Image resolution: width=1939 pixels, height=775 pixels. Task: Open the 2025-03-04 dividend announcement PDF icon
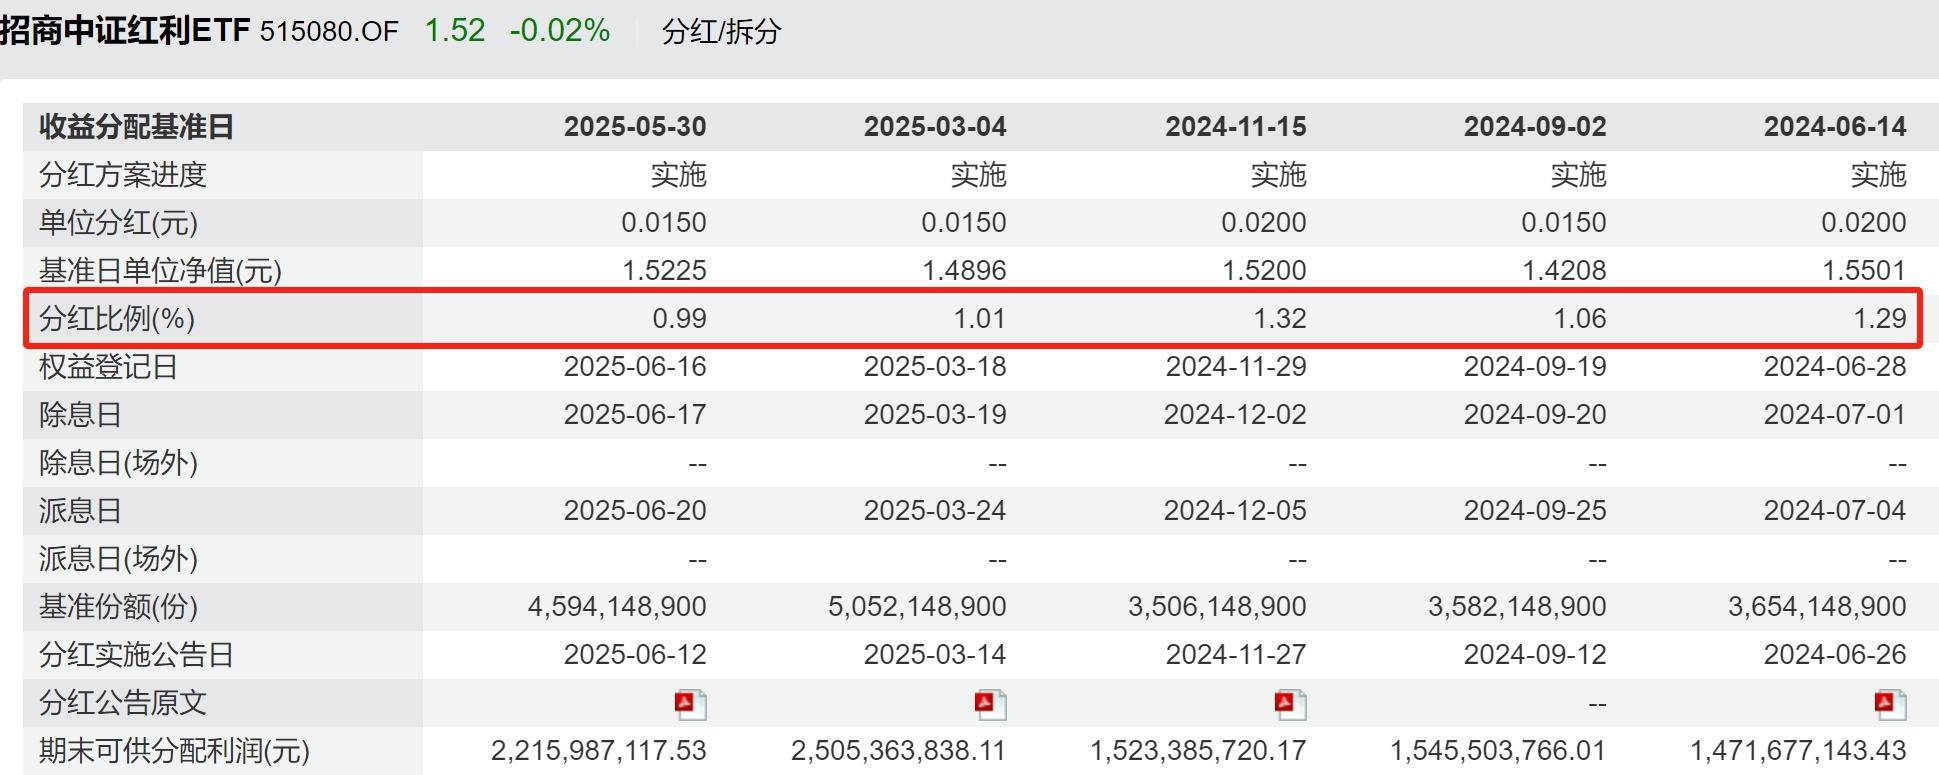coord(990,704)
